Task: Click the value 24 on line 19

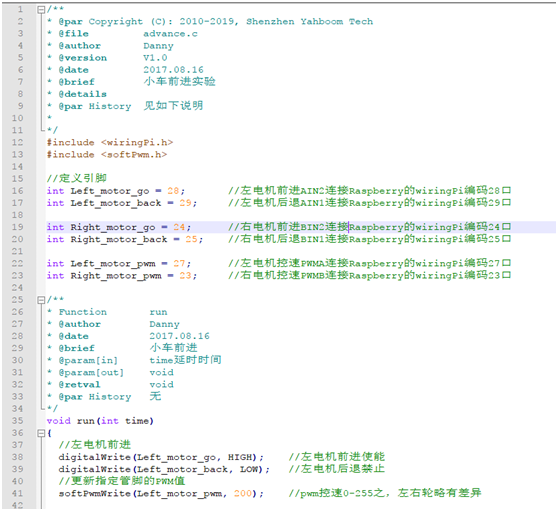Action: (x=179, y=227)
